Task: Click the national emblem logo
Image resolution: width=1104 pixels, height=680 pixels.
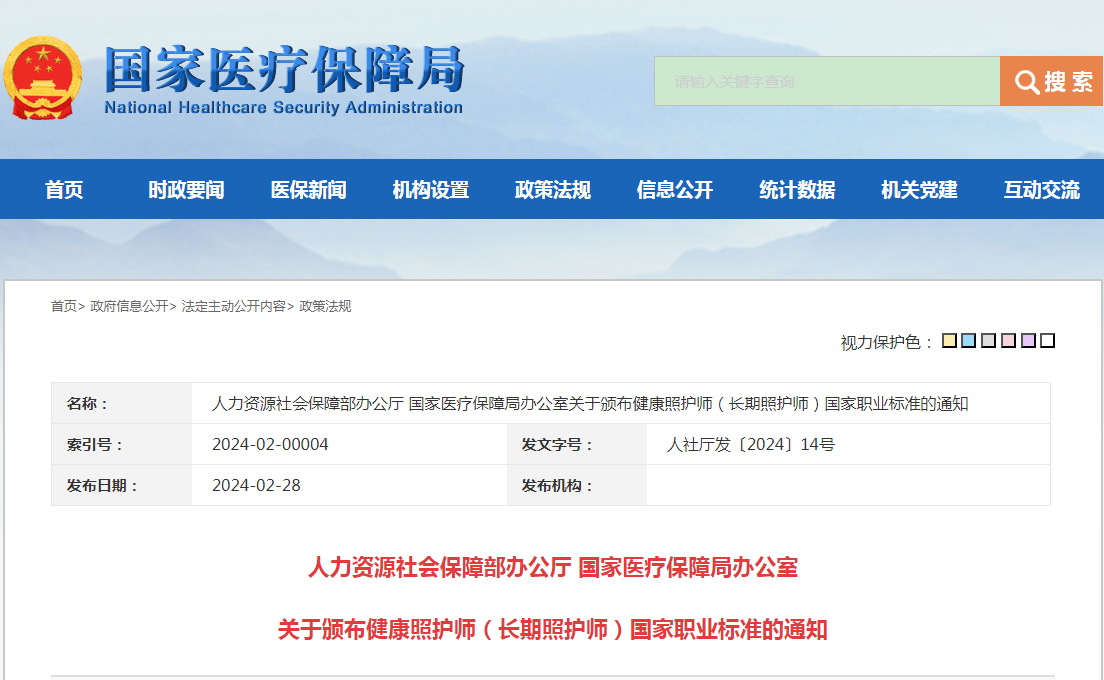Action: pos(42,78)
